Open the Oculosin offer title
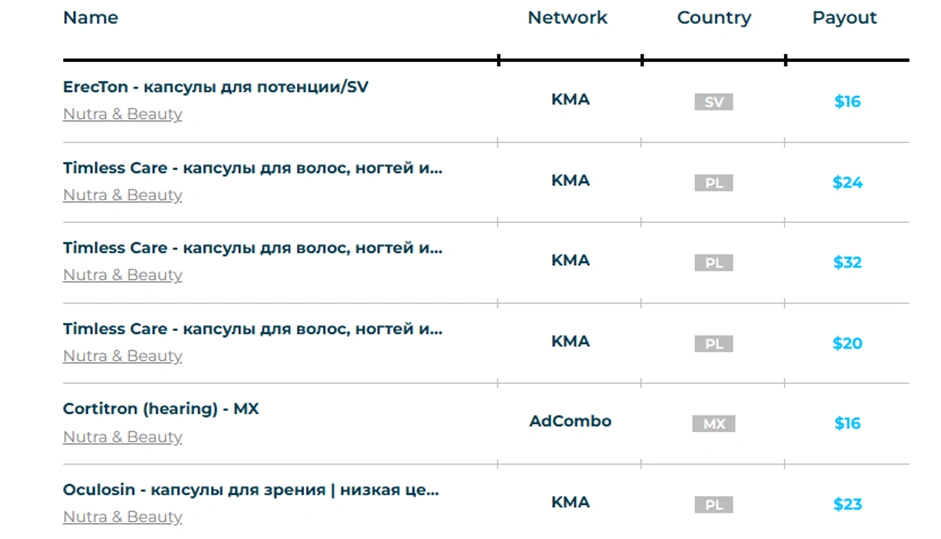Screen dimensions: 941x539 click(250, 490)
